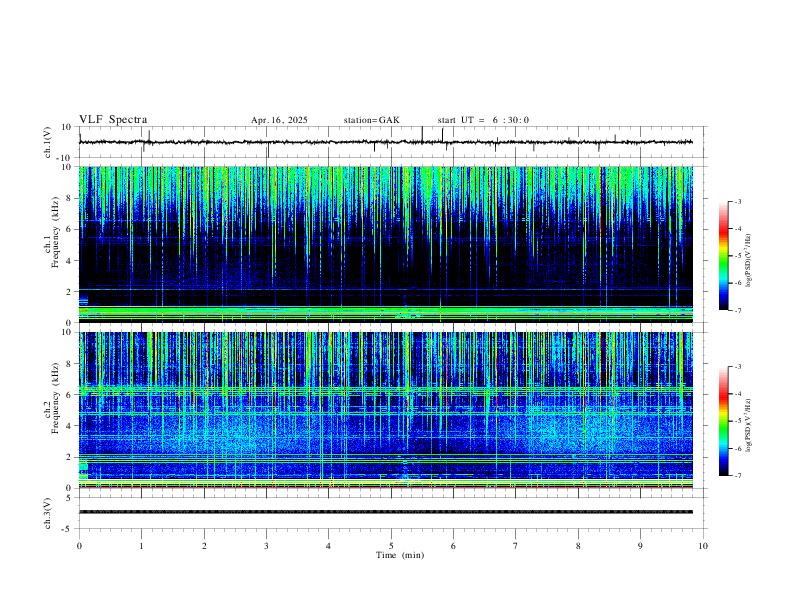
Task: Click the date 'Apr. 16, 2025'
Action: tap(279, 120)
